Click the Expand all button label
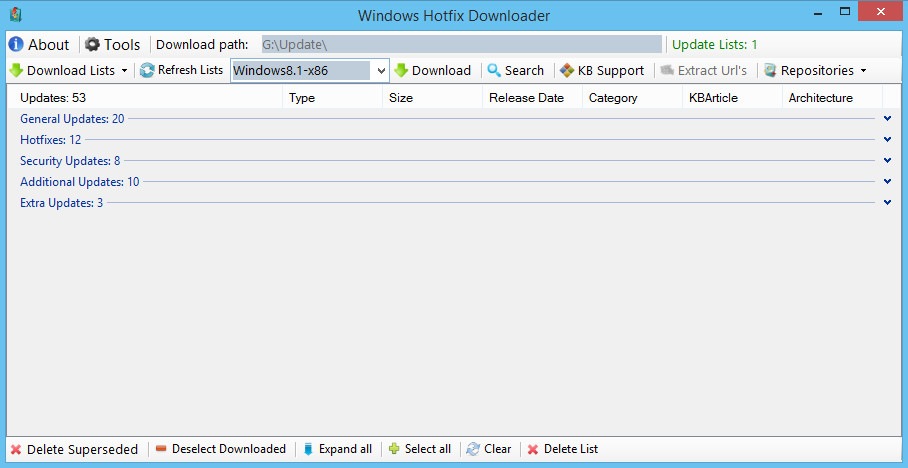The height and width of the screenshot is (468, 908). [346, 449]
